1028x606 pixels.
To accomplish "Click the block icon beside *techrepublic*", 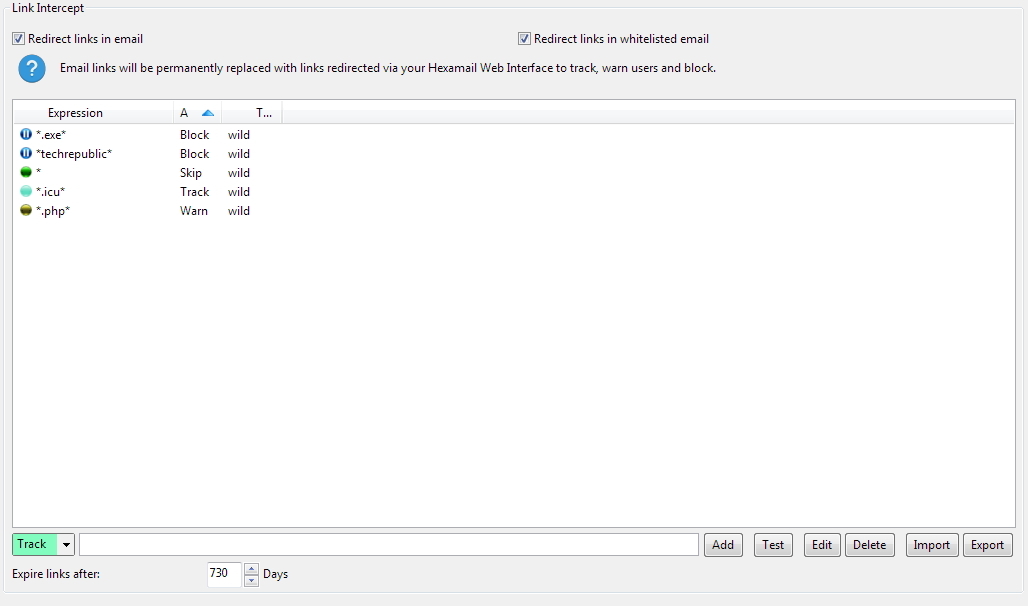I will [26, 153].
